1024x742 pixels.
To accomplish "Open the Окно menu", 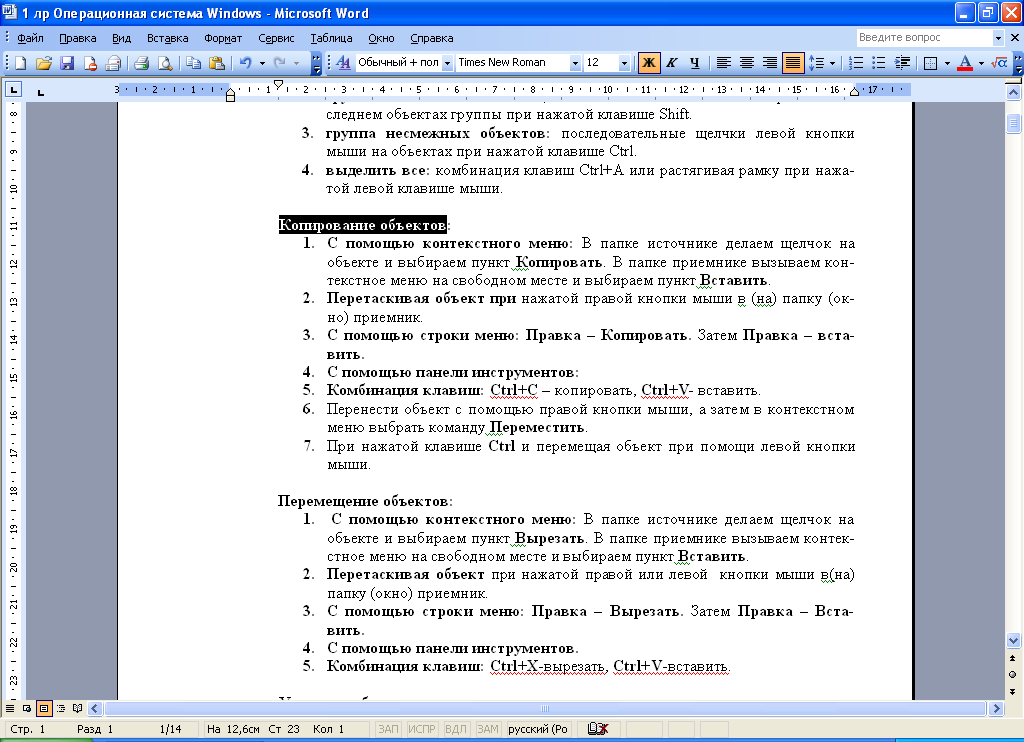I will pos(381,39).
